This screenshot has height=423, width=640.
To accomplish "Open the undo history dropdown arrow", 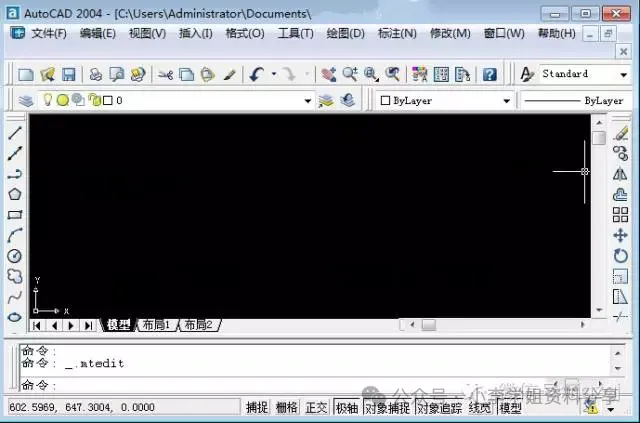I will pyautogui.click(x=274, y=74).
